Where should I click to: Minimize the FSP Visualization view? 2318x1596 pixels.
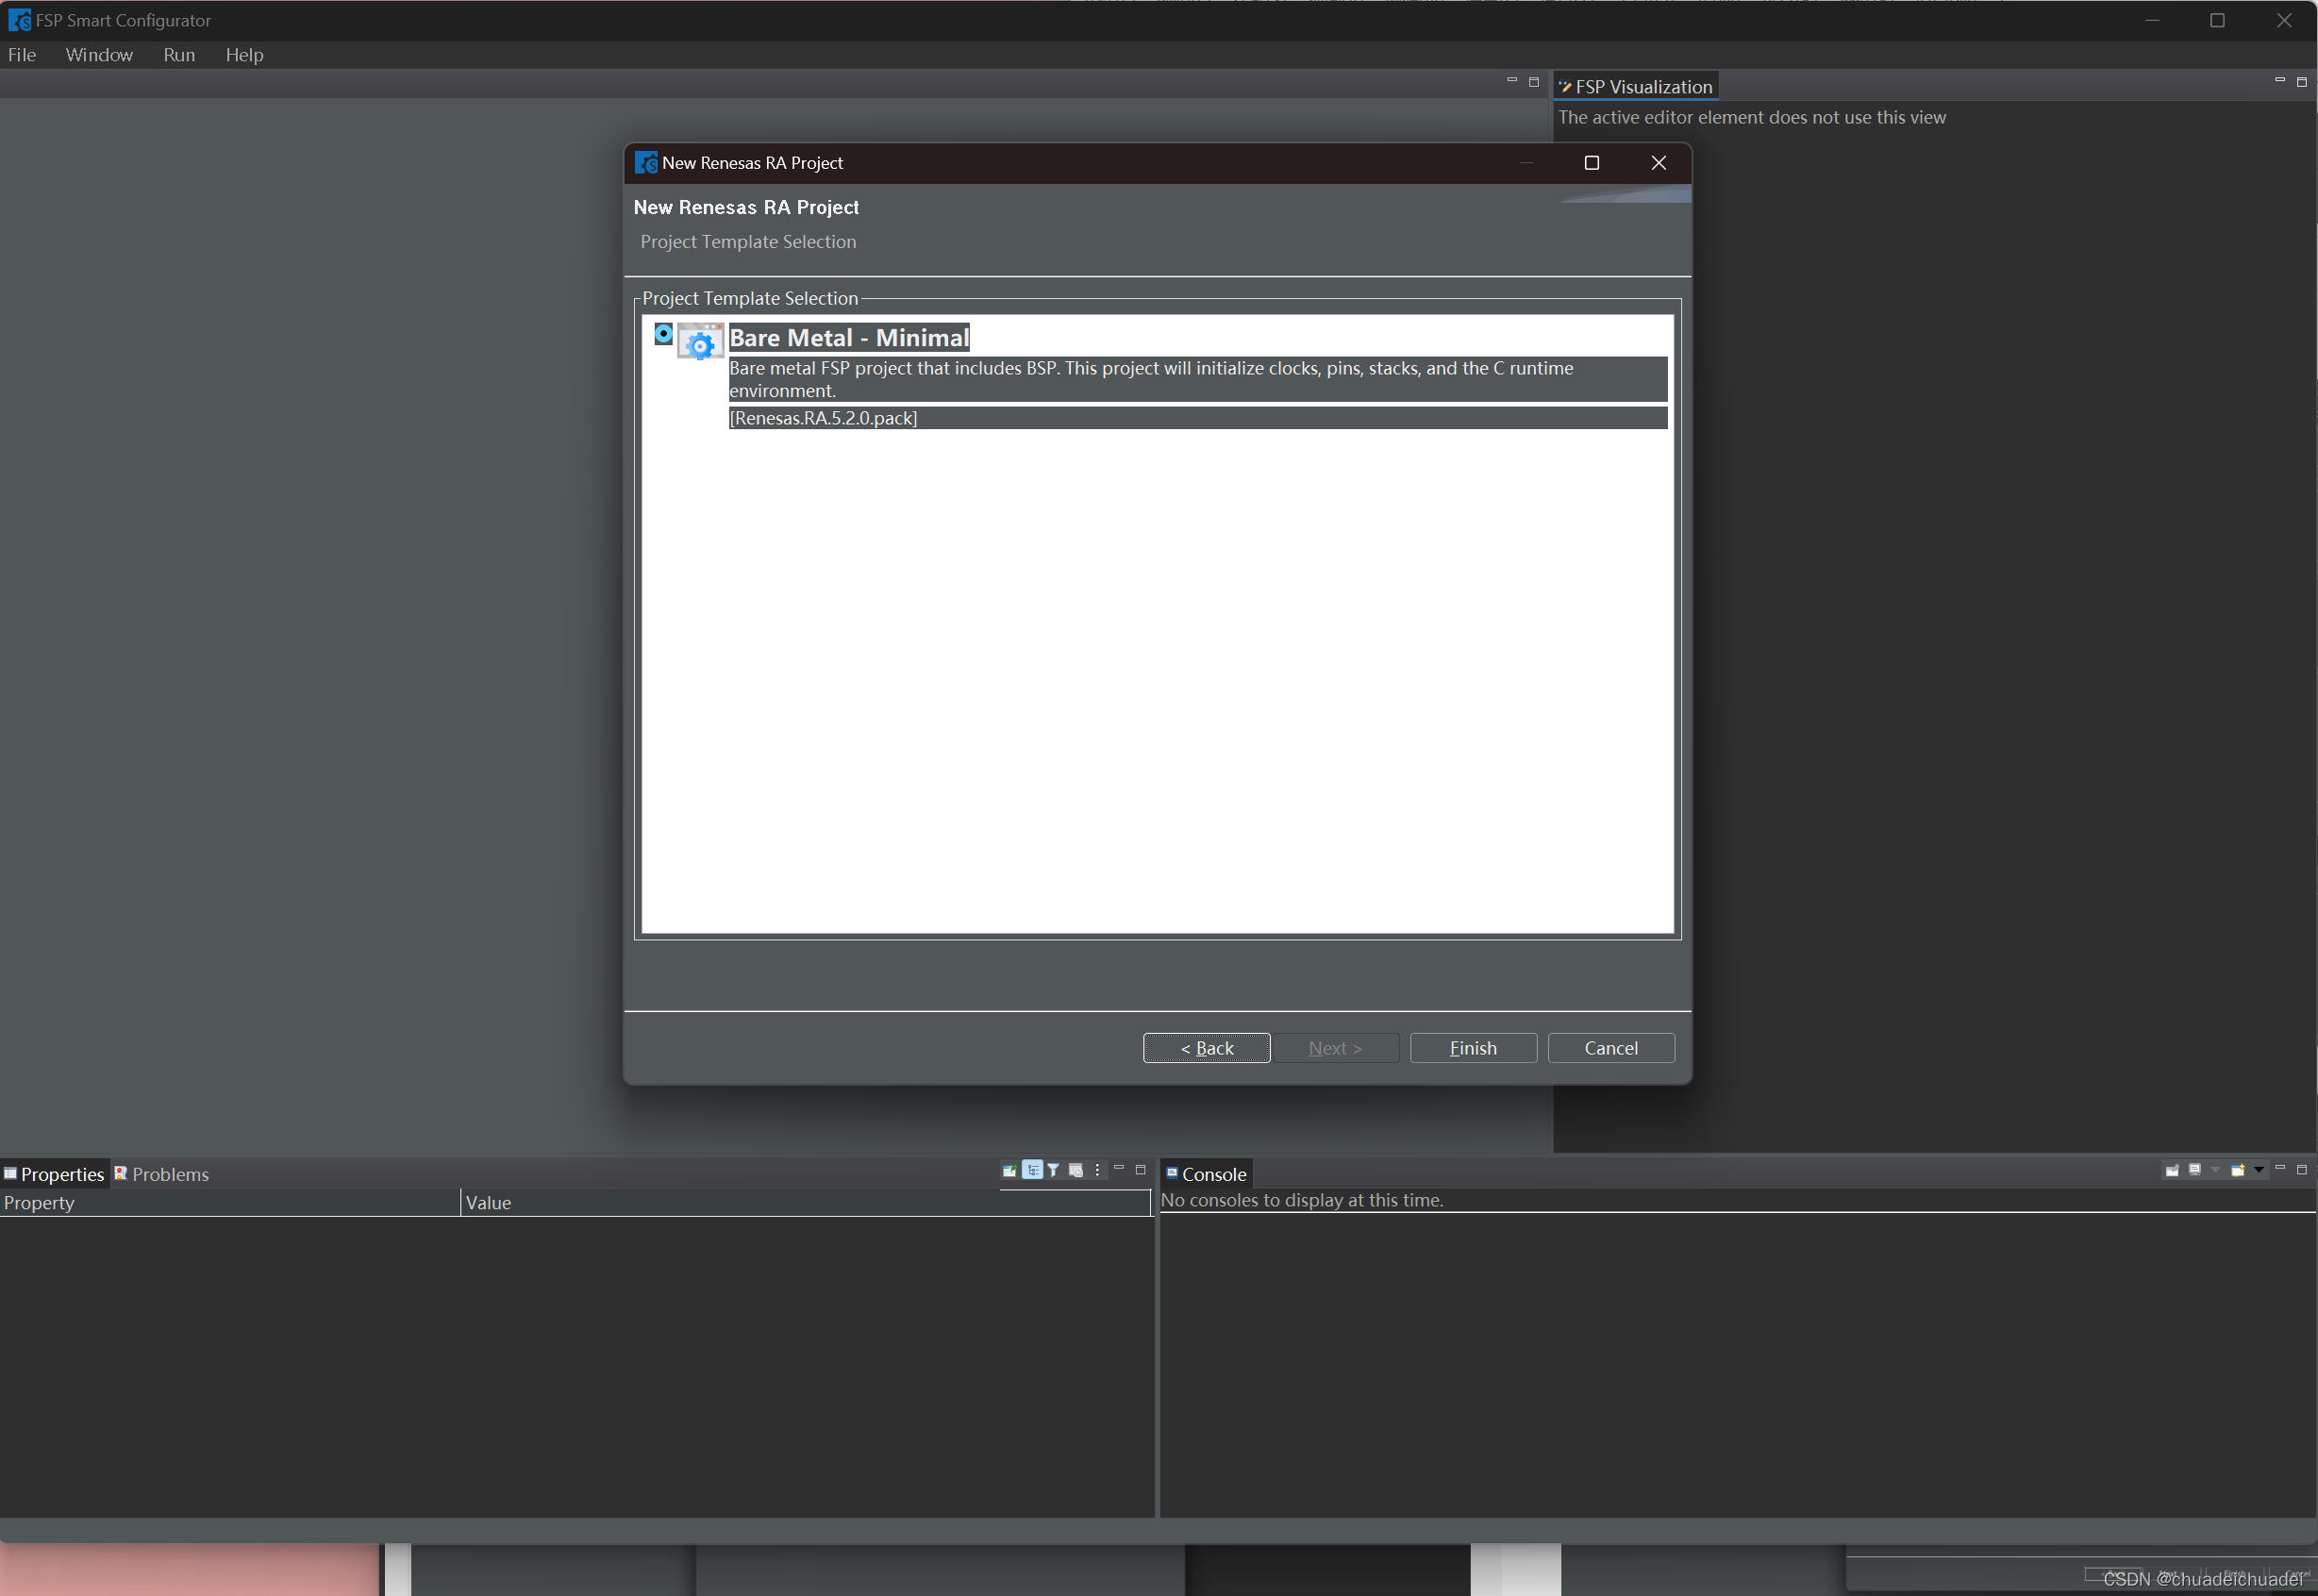pyautogui.click(x=2280, y=80)
